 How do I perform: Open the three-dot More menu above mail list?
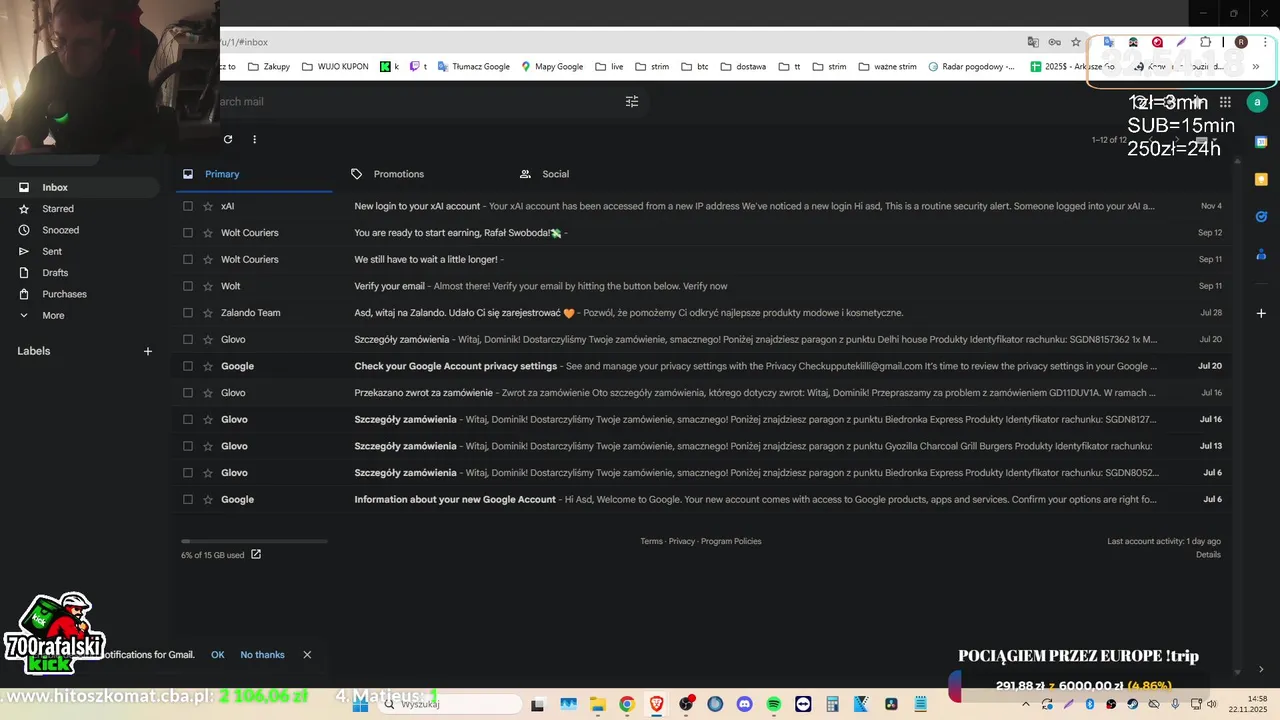pos(254,139)
